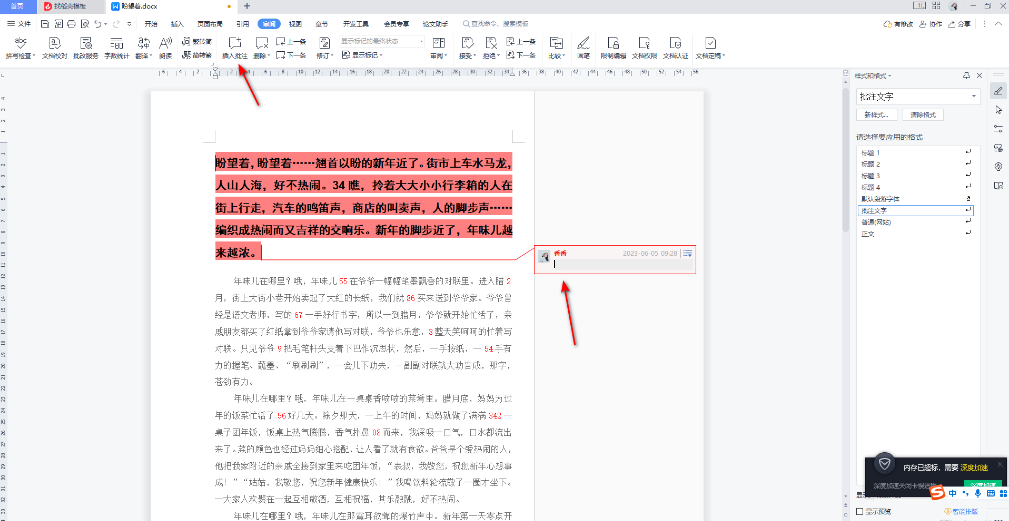This screenshot has height=521, width=1009.
Task: Click the accept changes icon
Action: point(468,42)
